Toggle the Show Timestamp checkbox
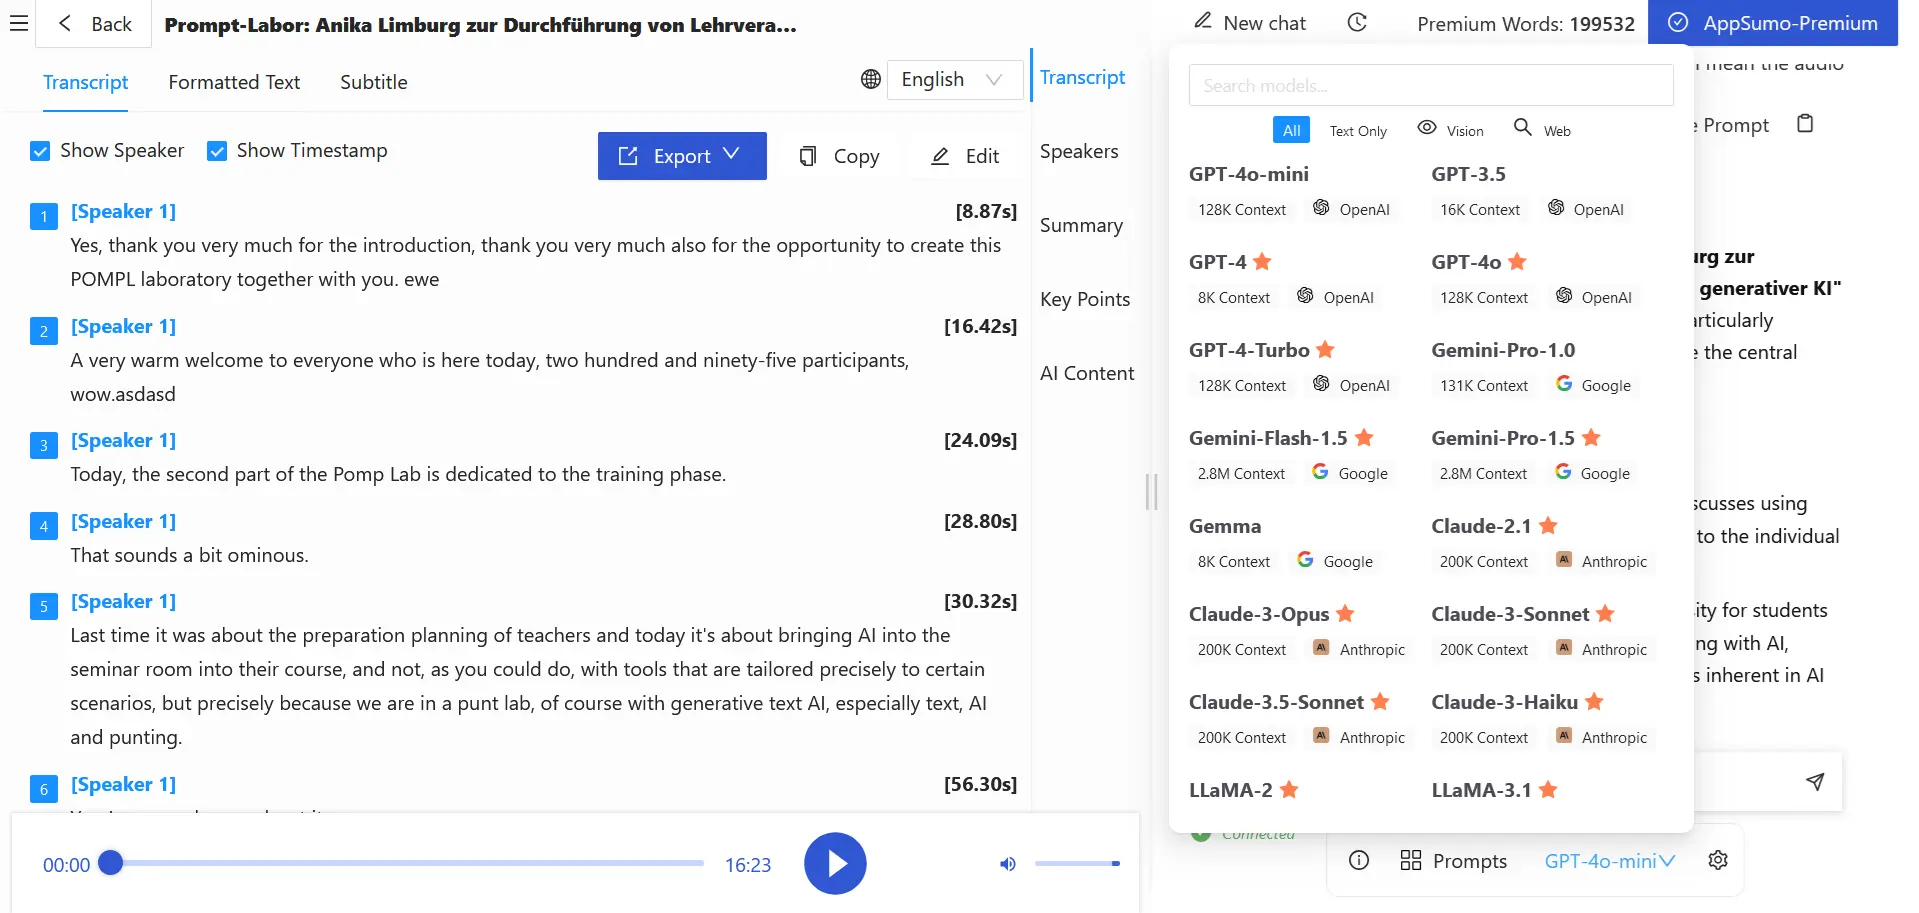This screenshot has height=913, width=1919. [216, 151]
